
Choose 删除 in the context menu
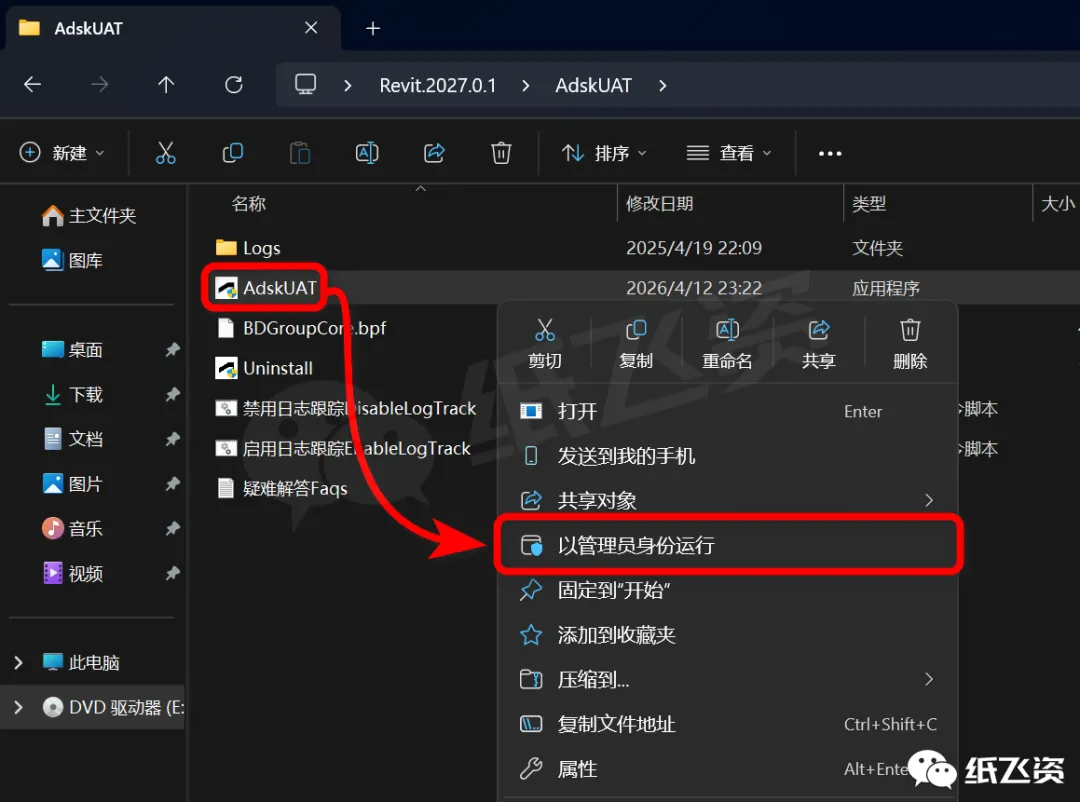(x=910, y=344)
